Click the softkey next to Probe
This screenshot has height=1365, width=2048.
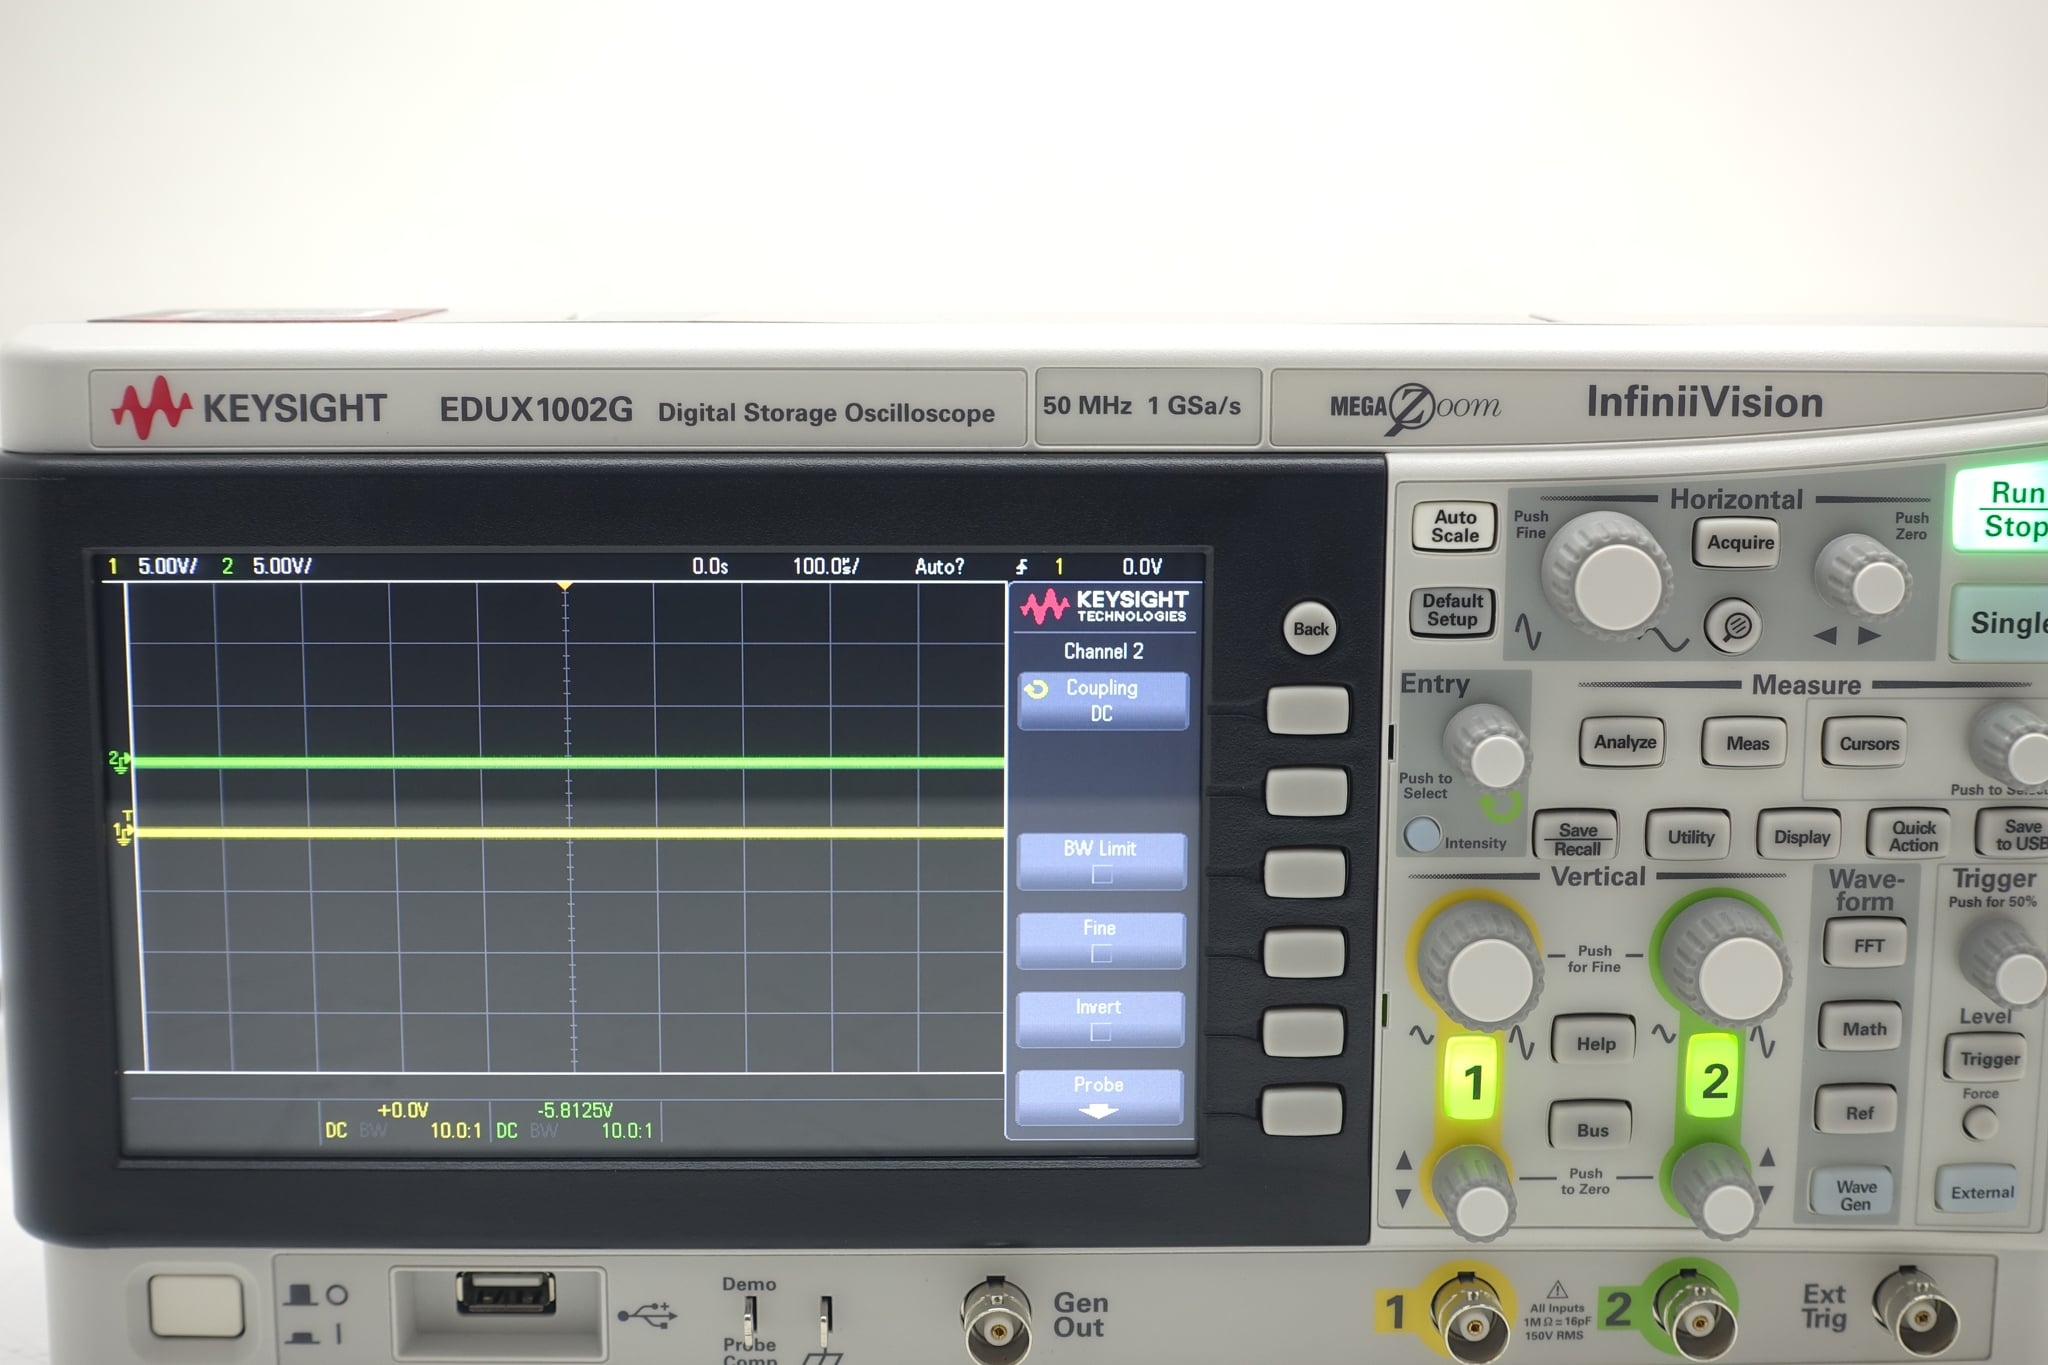click(x=1302, y=1111)
